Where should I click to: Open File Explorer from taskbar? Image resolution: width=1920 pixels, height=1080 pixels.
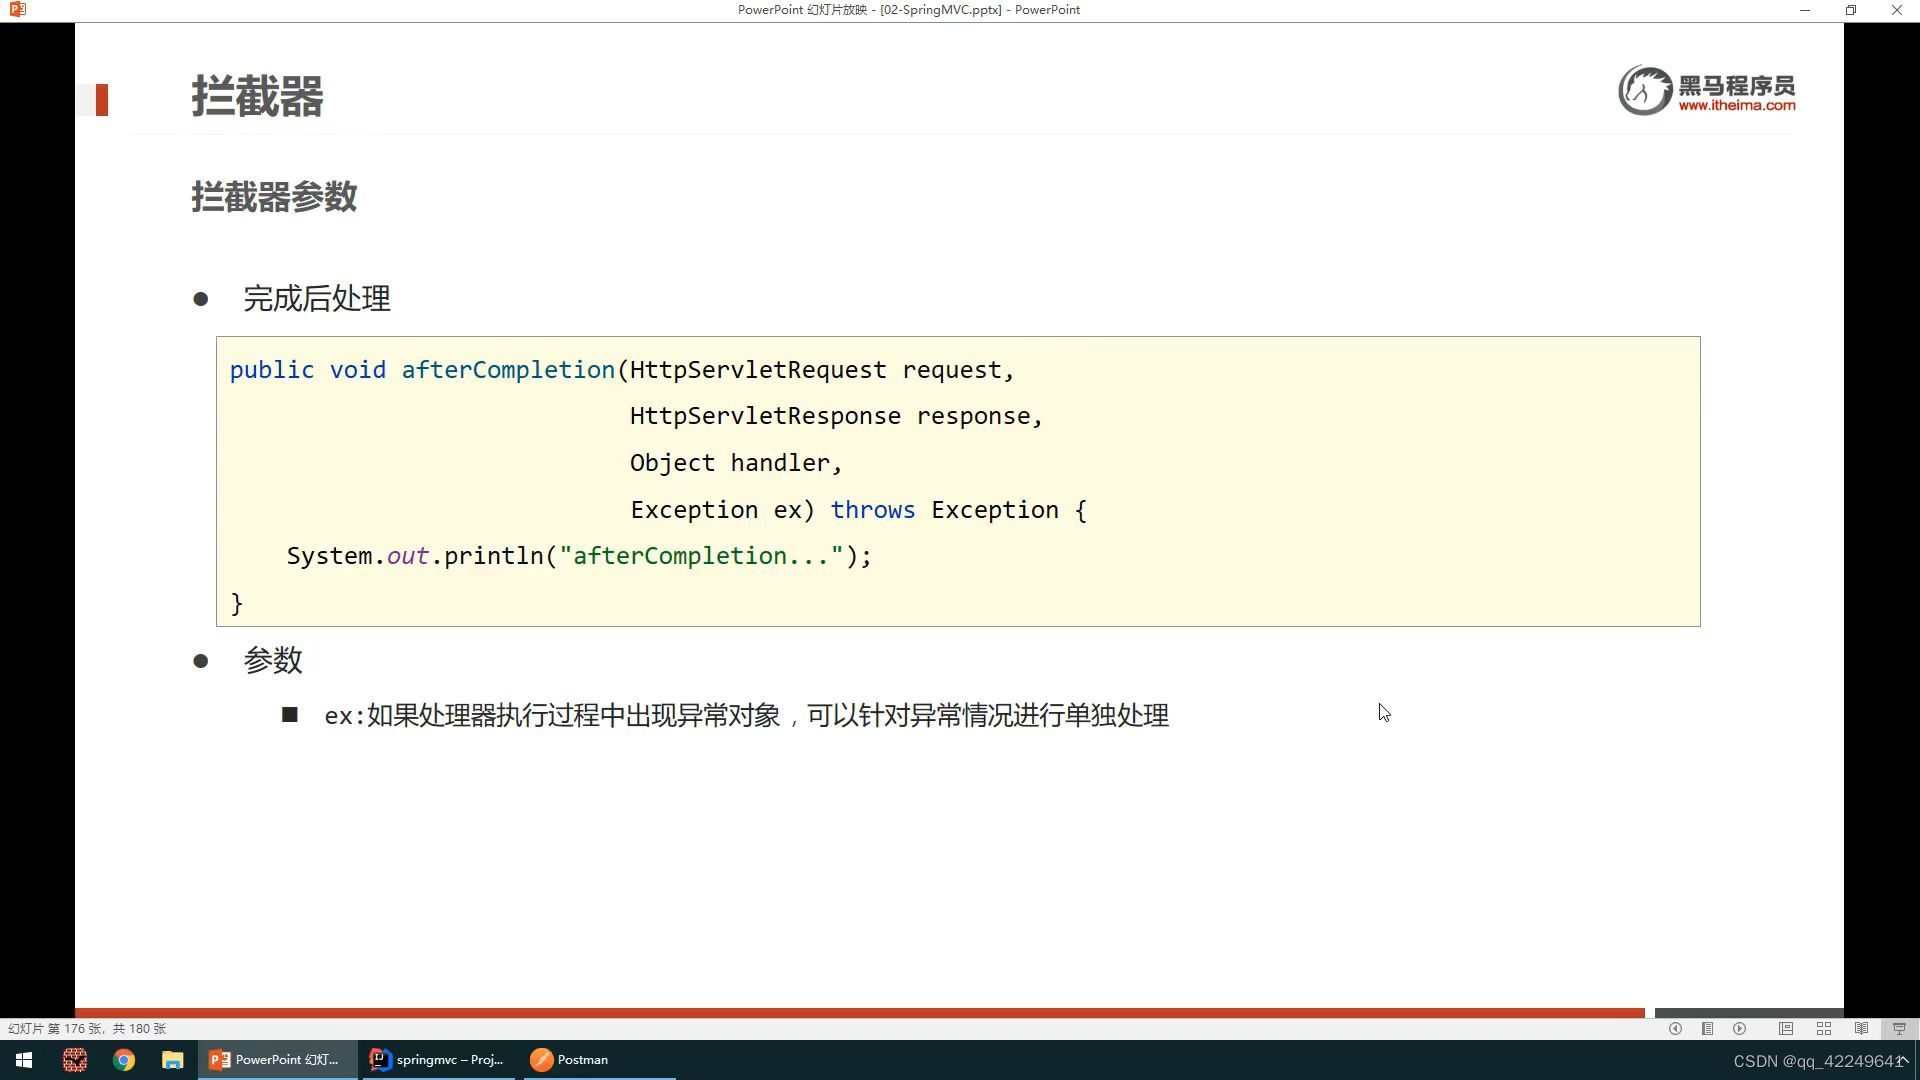point(173,1060)
